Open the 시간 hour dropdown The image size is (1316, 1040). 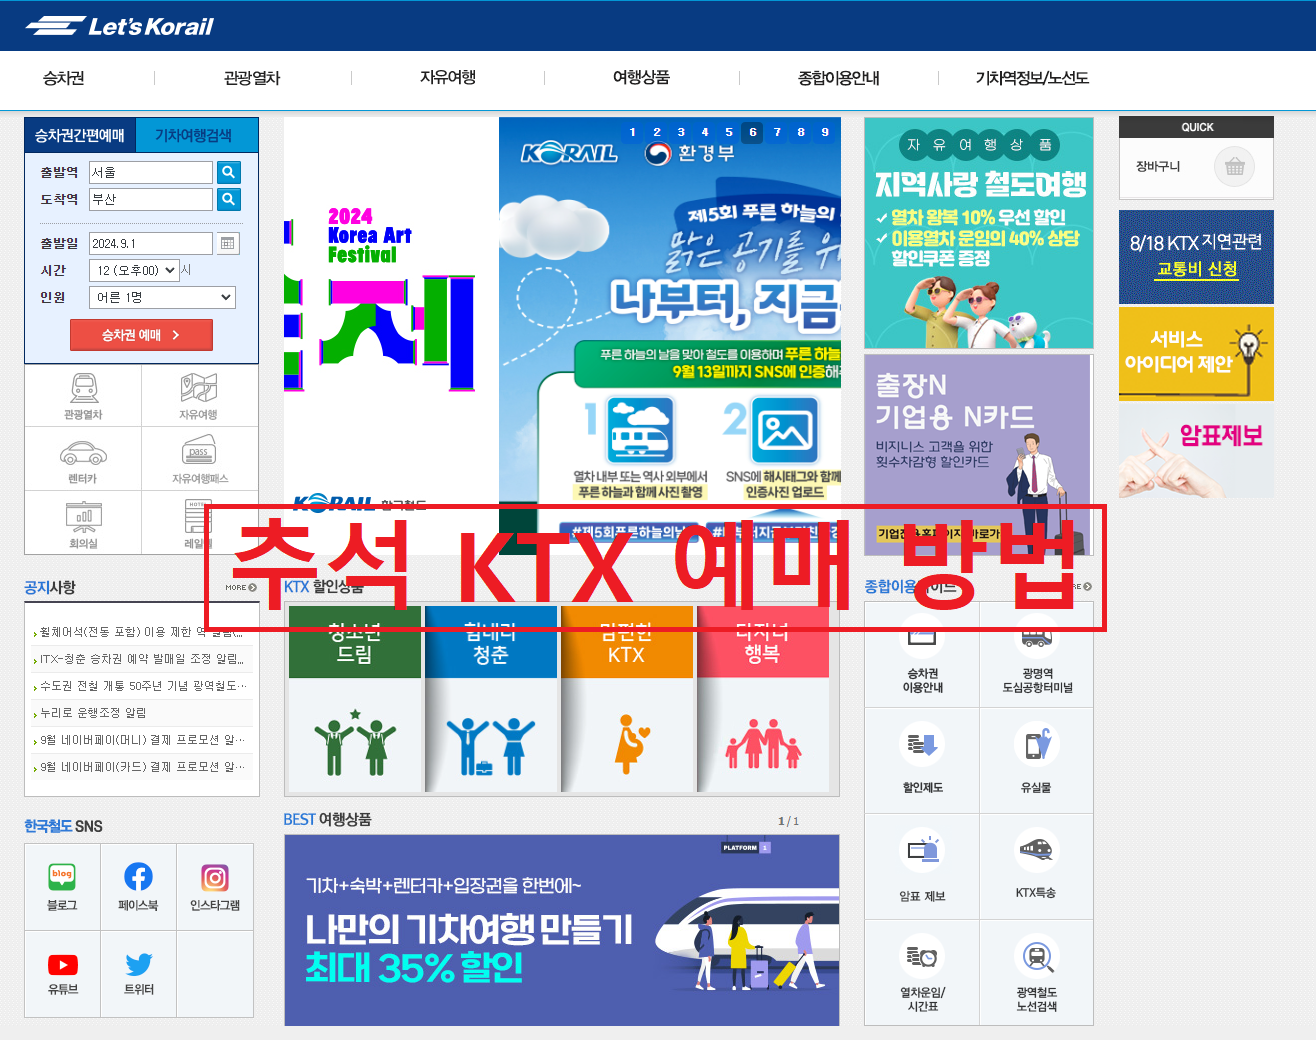tap(134, 270)
